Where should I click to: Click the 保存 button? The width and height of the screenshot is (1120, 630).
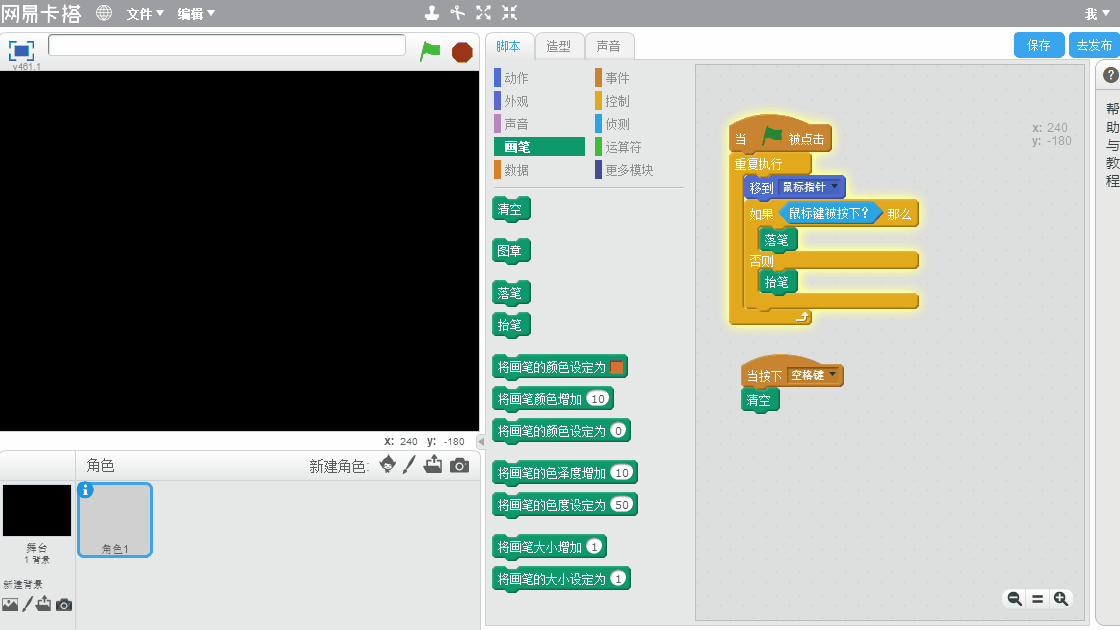coord(1039,45)
